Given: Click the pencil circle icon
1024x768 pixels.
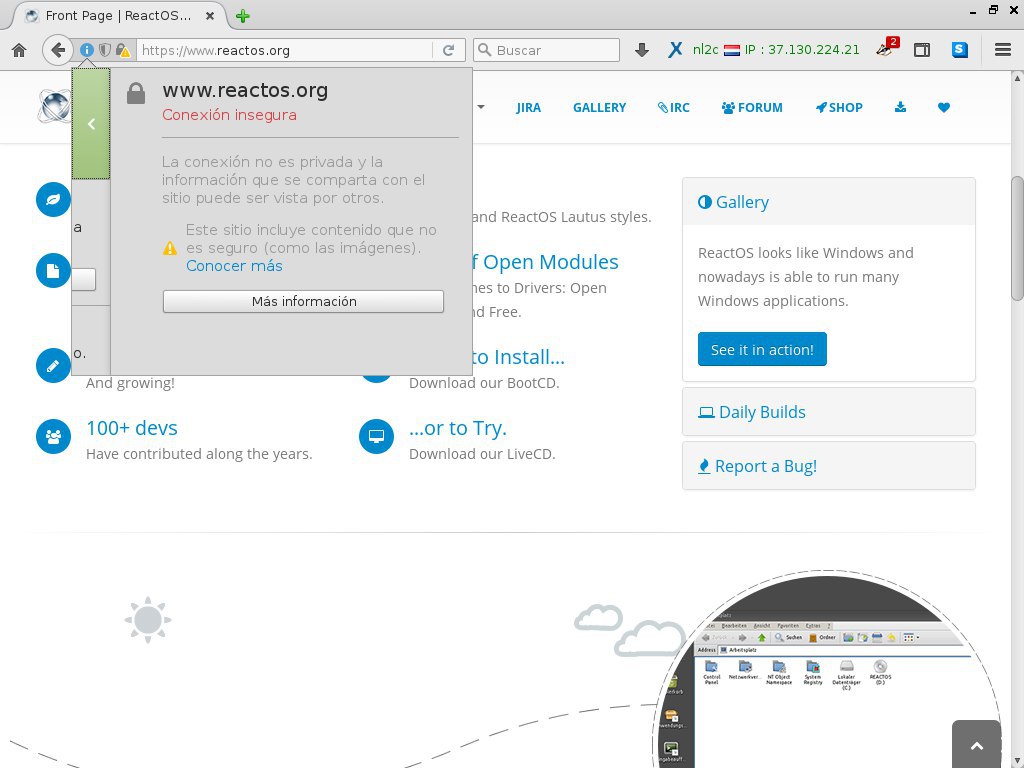Looking at the screenshot, I should (x=54, y=366).
